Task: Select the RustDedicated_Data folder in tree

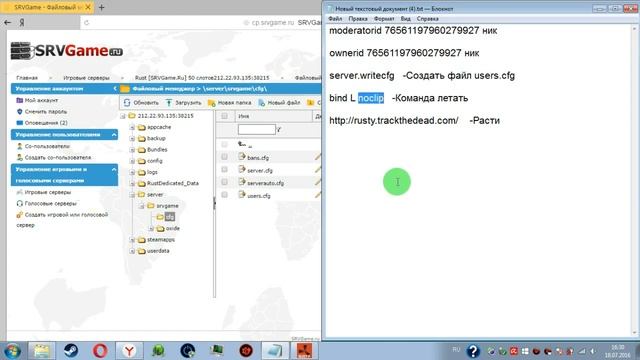Action: pos(173,183)
